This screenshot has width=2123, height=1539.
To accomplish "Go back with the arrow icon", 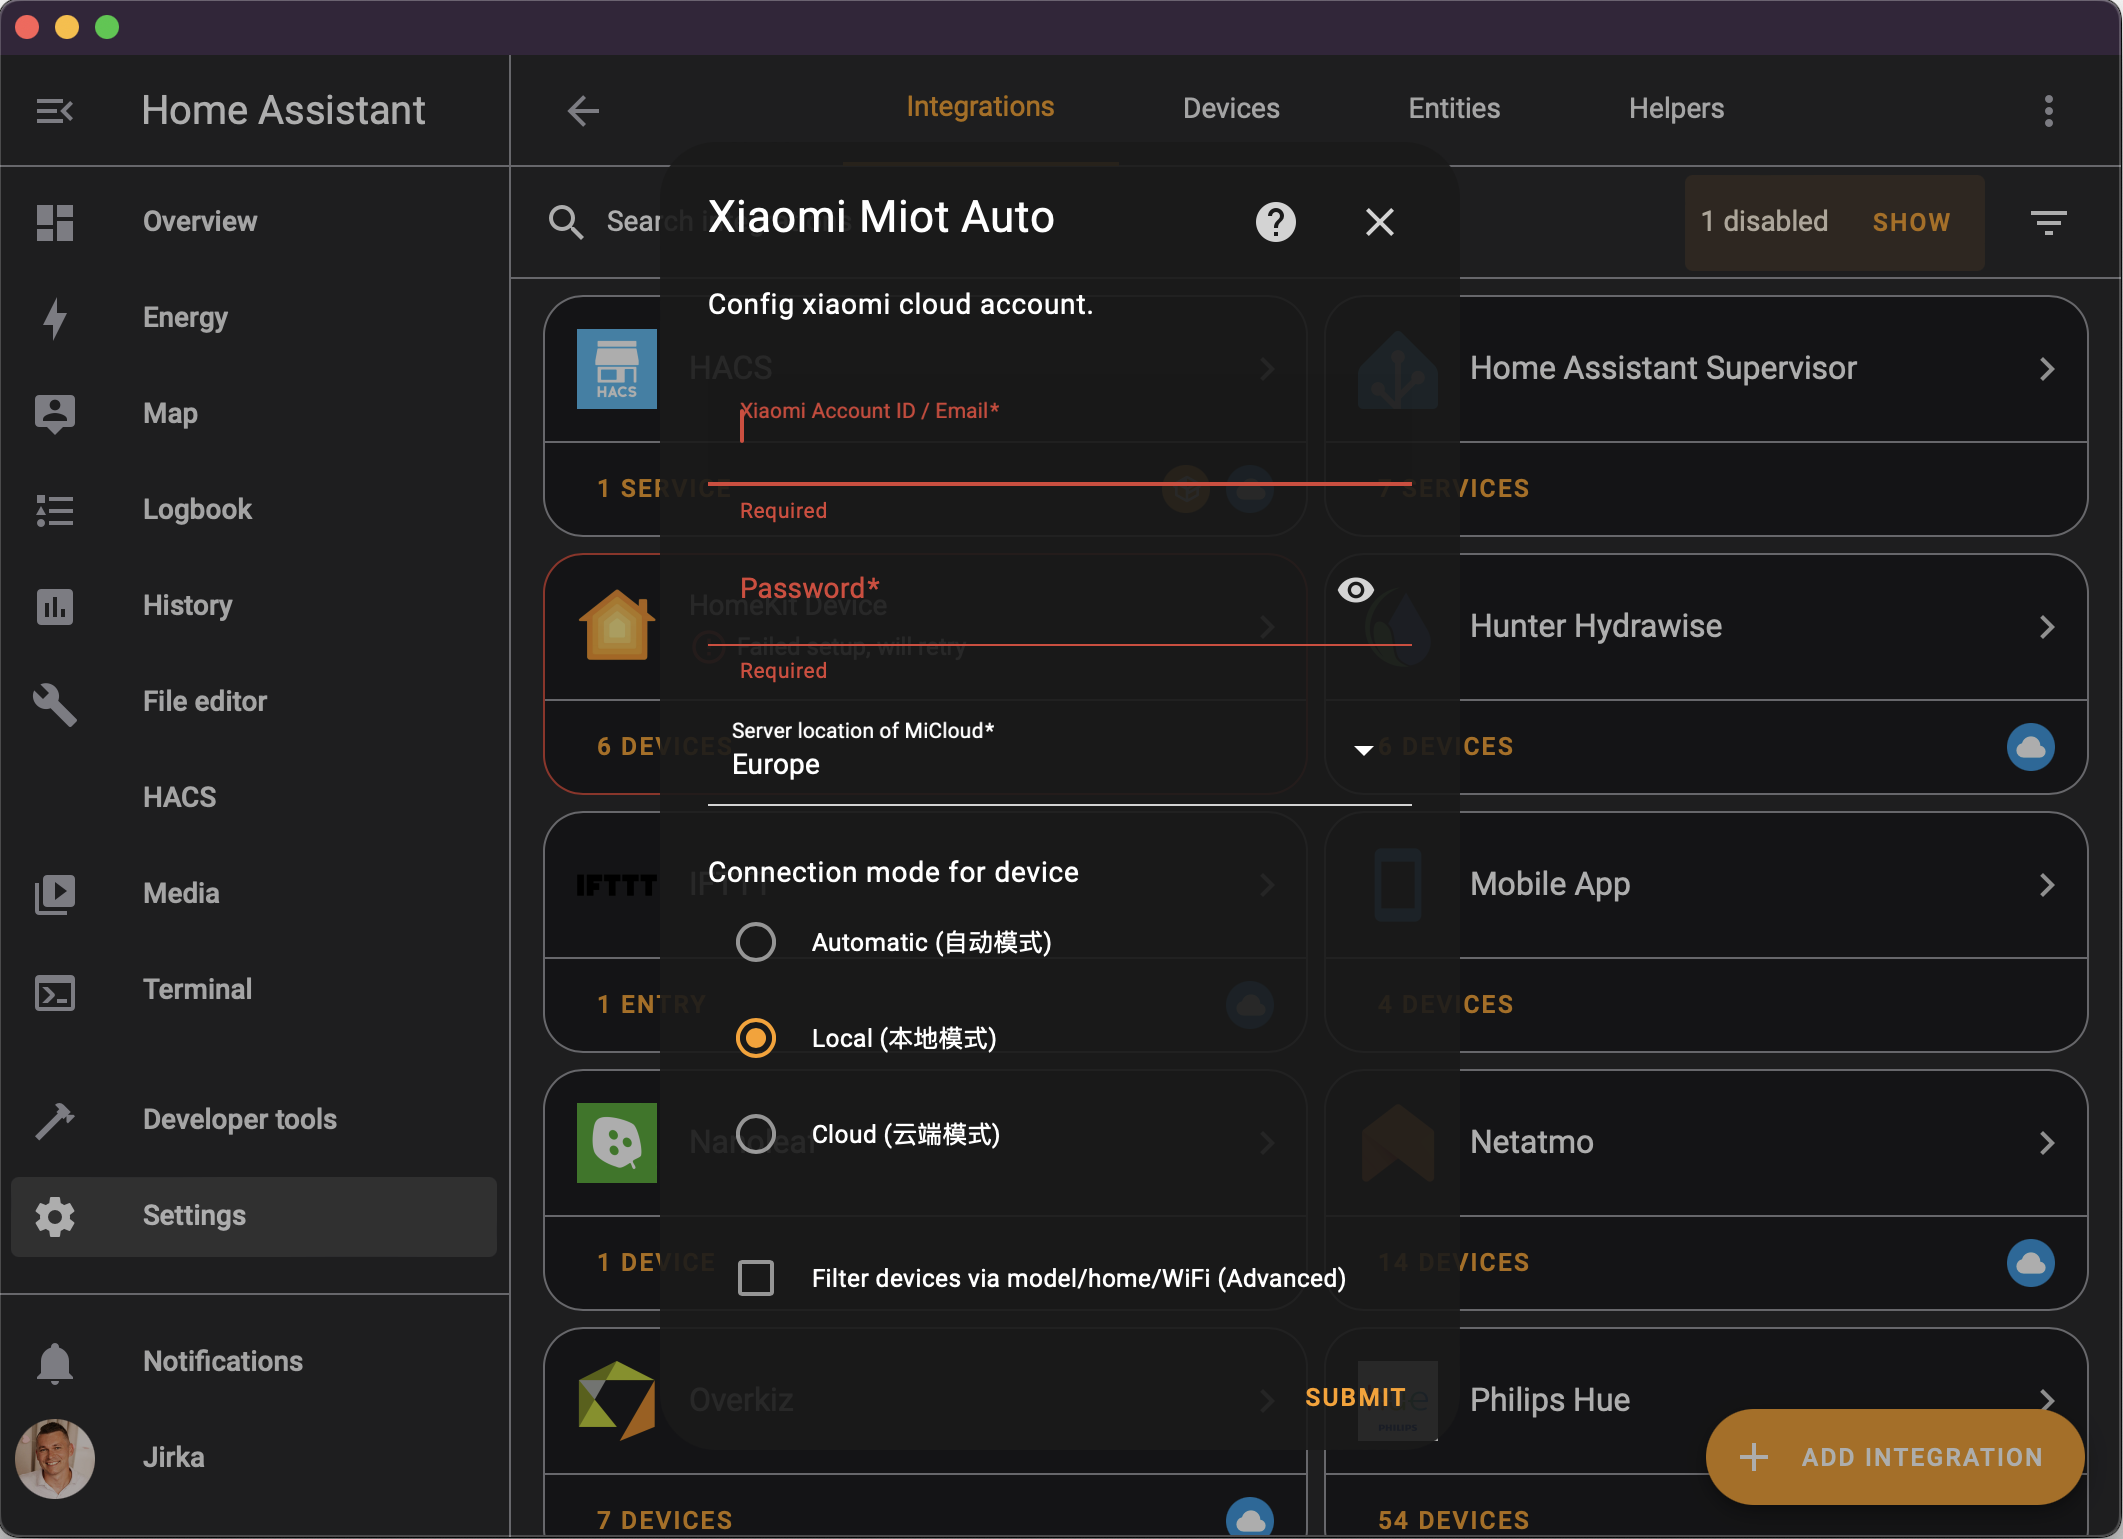I will click(x=583, y=110).
